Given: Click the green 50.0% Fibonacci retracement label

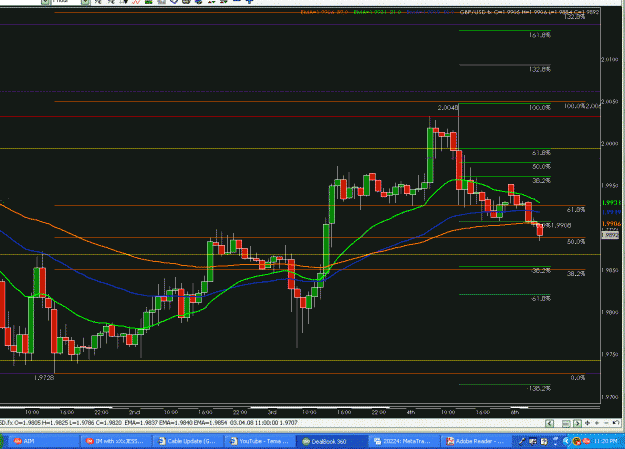Looking at the screenshot, I should [x=541, y=167].
